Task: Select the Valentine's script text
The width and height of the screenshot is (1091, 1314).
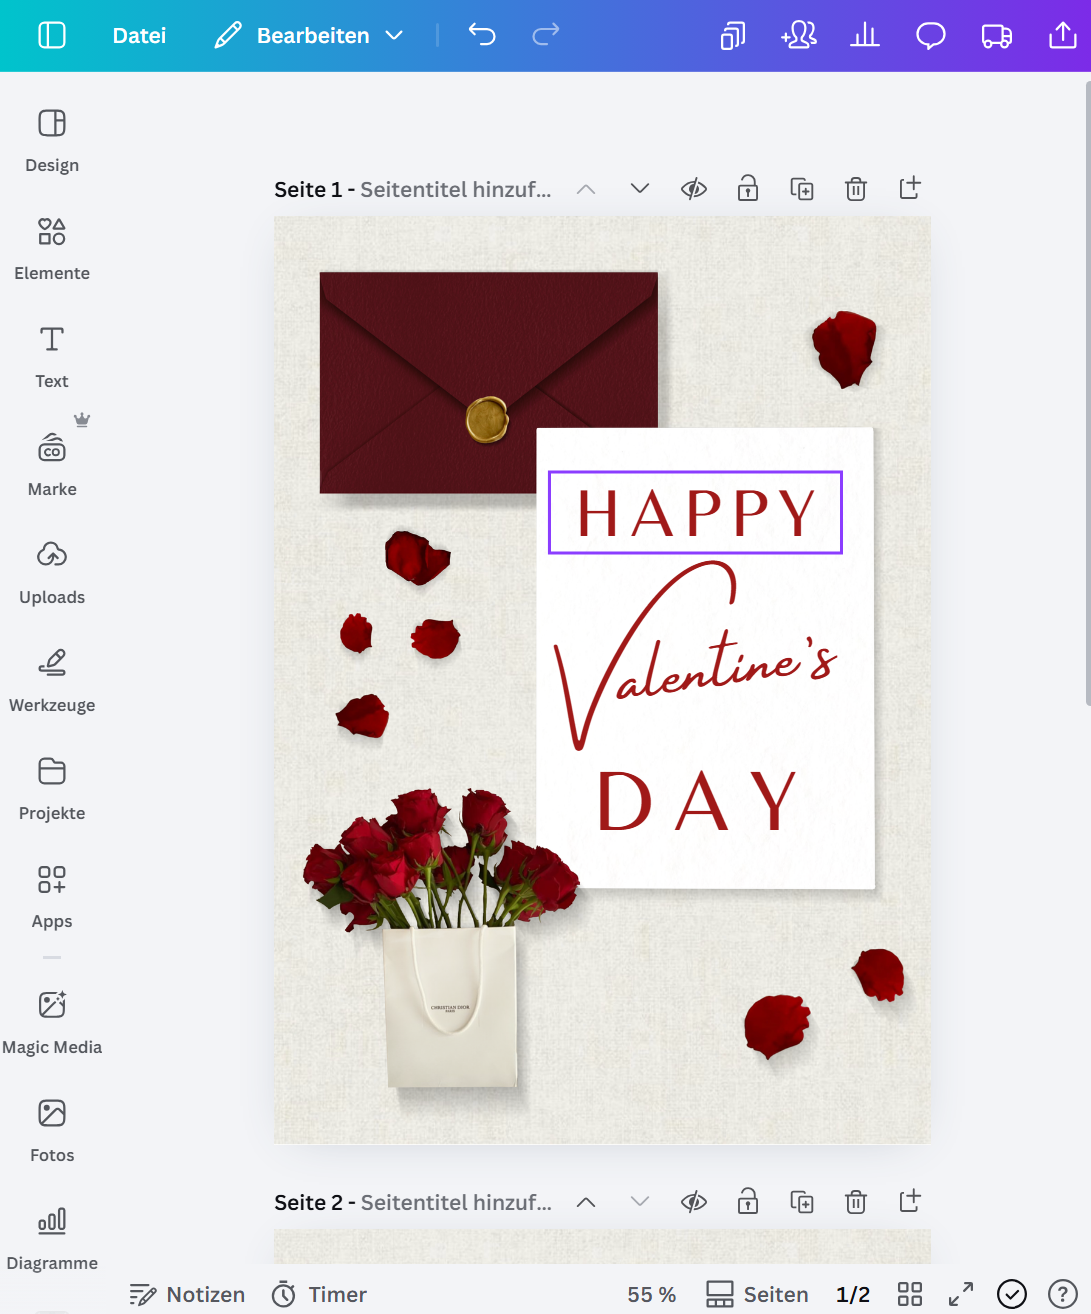Action: (x=696, y=655)
